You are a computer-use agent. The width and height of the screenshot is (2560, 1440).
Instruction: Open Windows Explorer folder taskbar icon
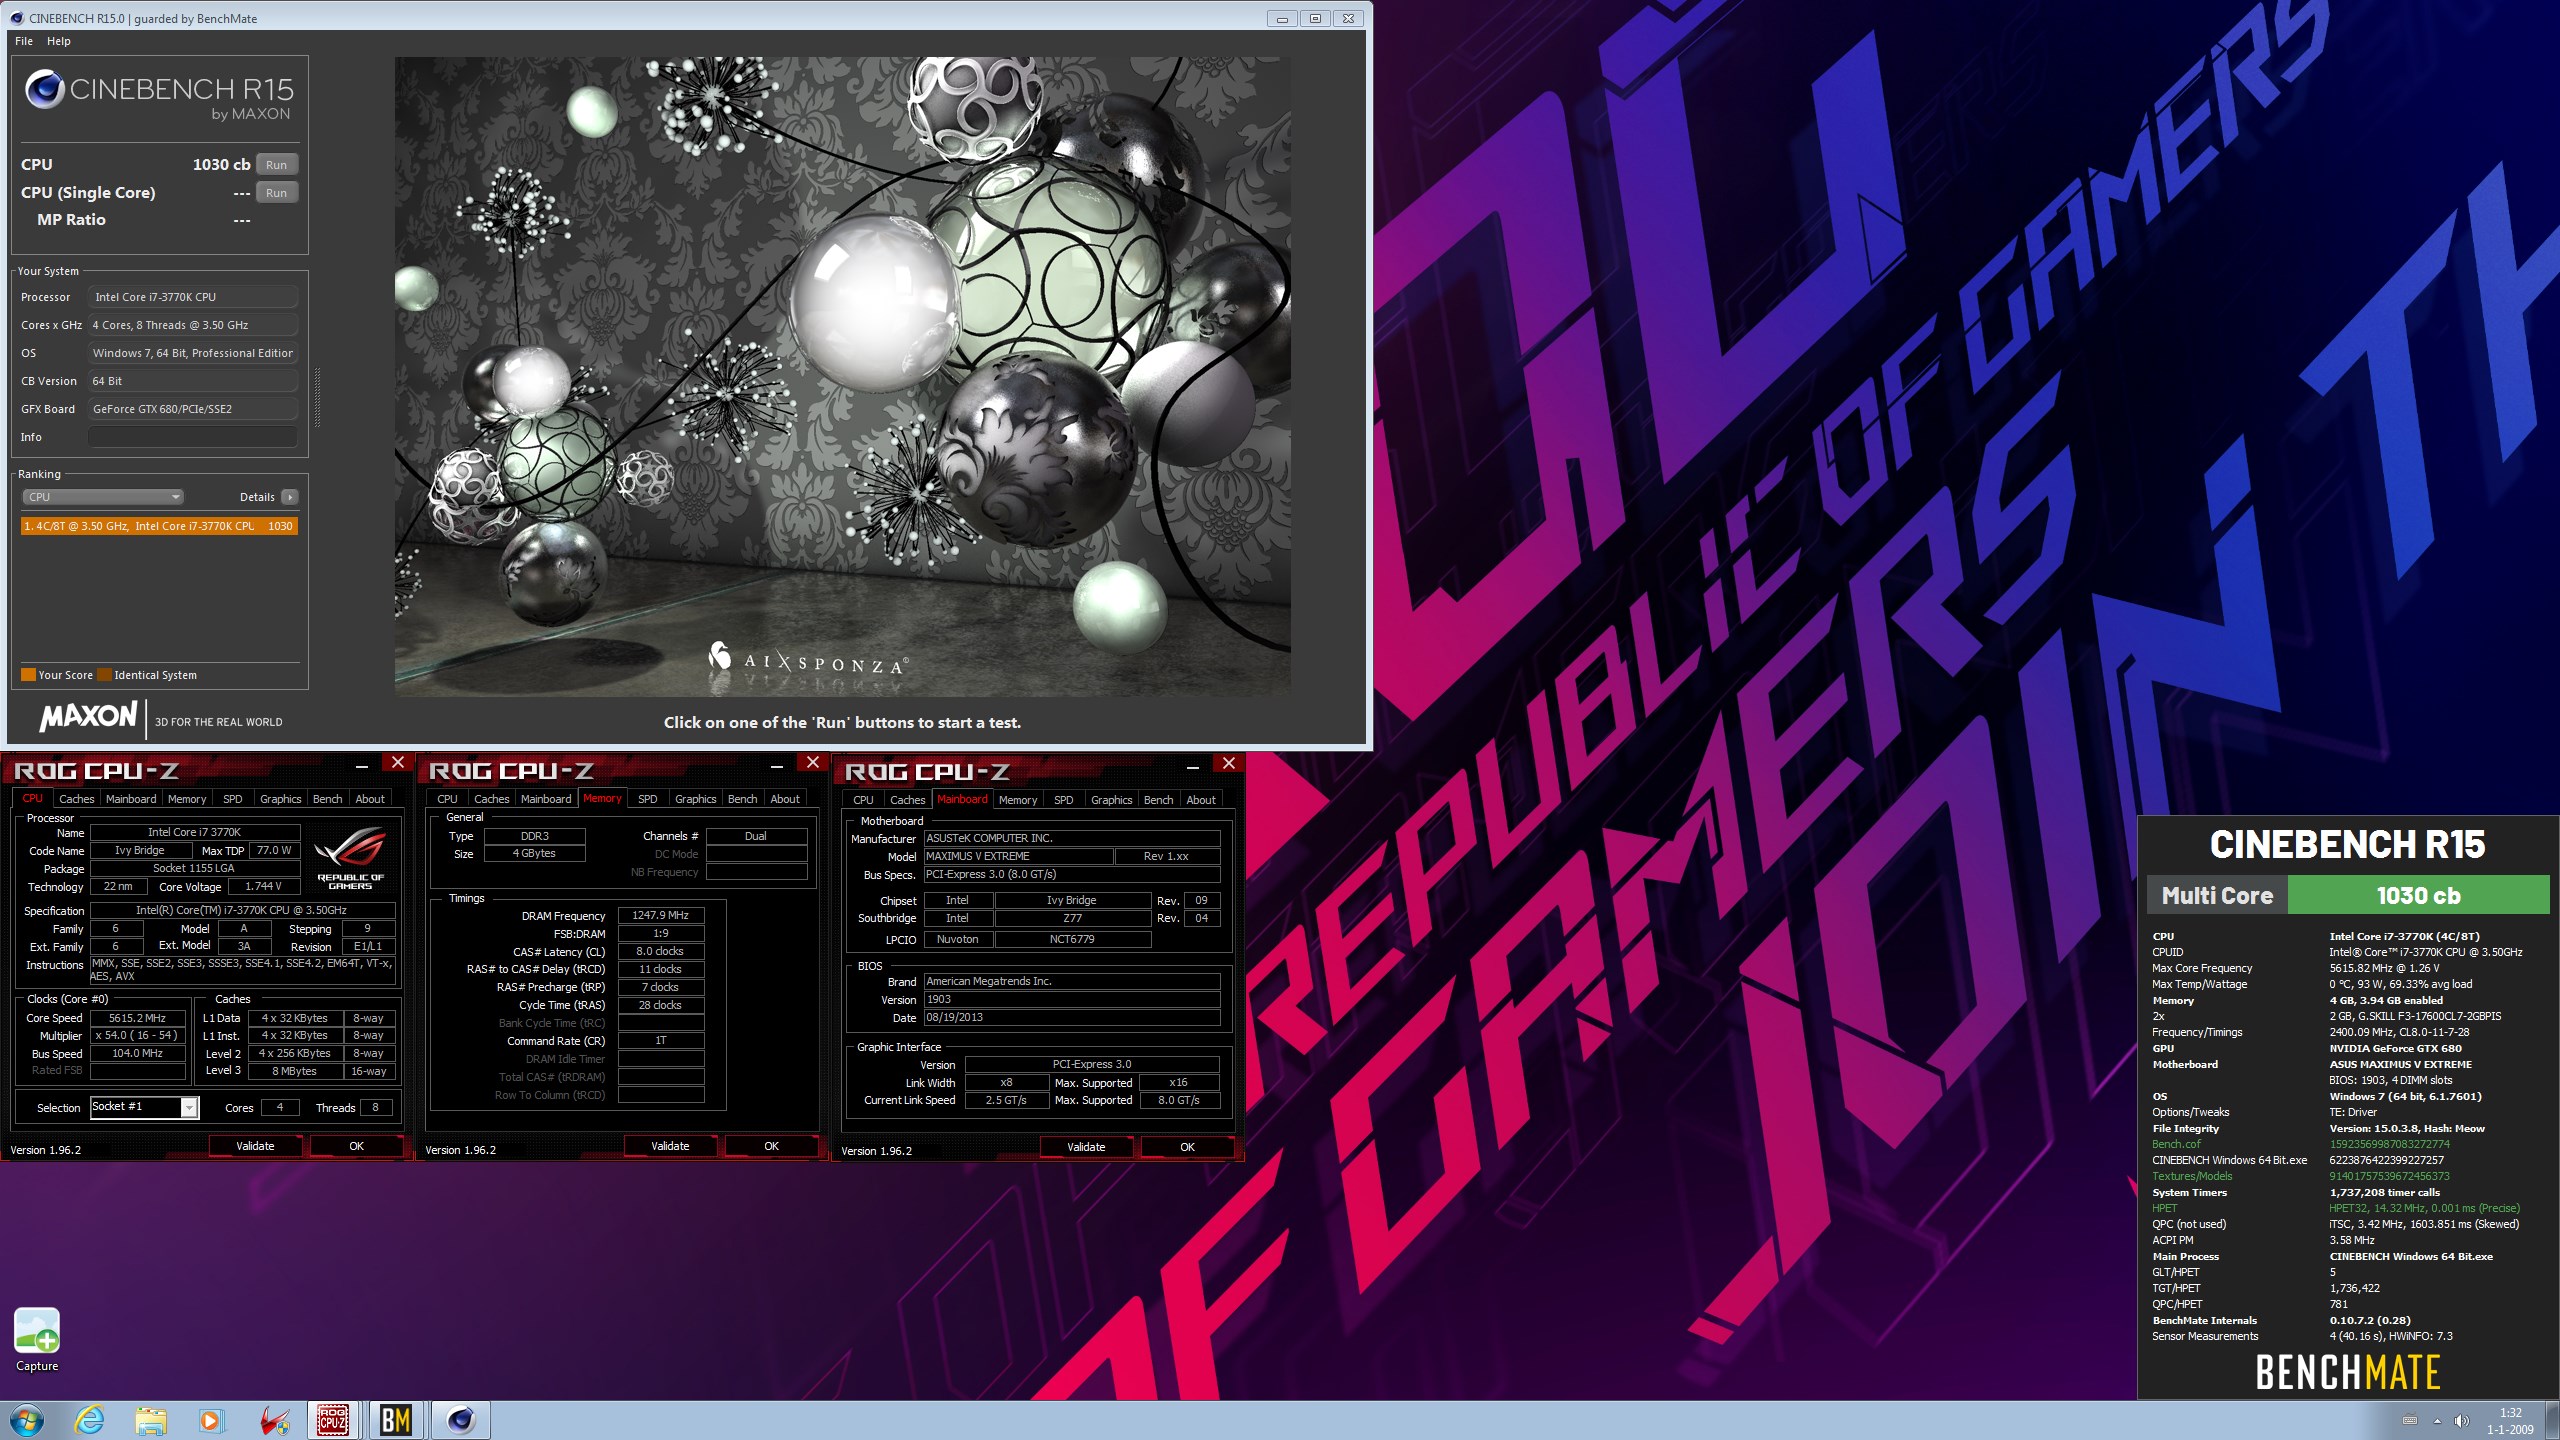[151, 1420]
